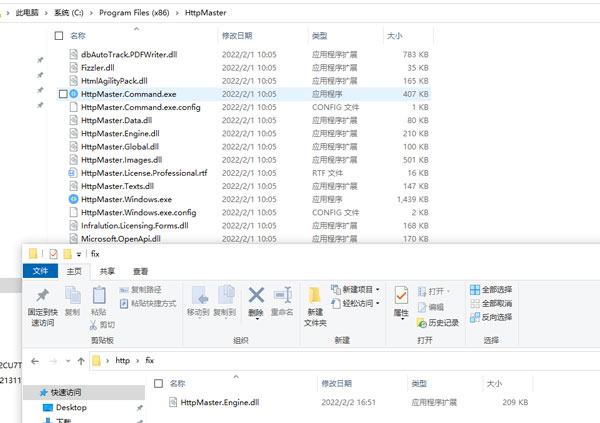Click the Edit icon in the Open group
Viewport: 600px width, 423px height.
[x=422, y=307]
